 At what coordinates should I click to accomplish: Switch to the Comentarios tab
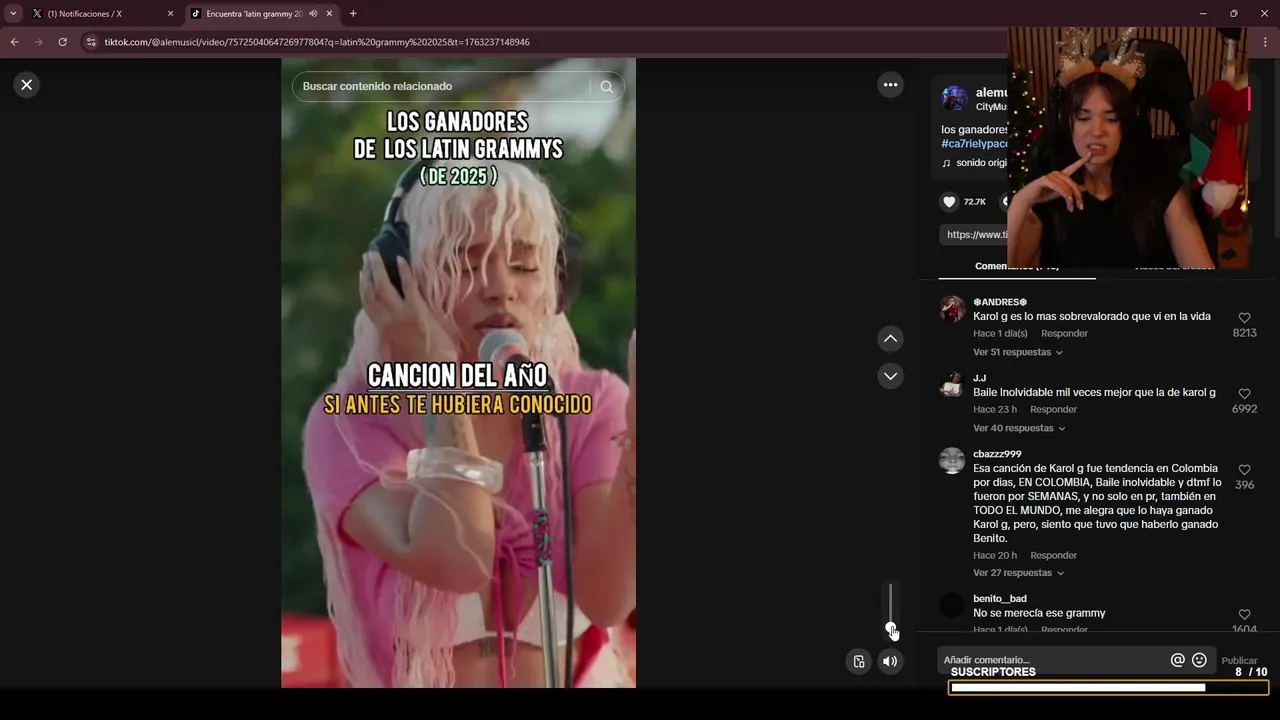1017,267
